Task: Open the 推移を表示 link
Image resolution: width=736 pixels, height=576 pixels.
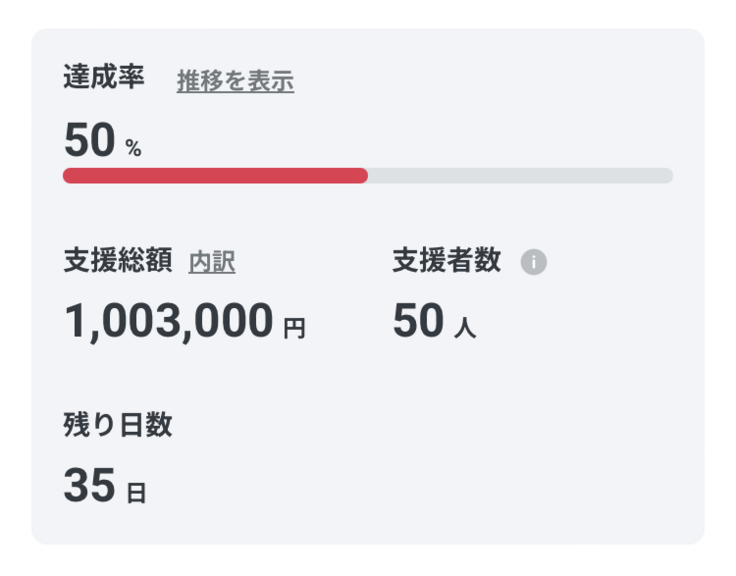Action: [x=235, y=82]
